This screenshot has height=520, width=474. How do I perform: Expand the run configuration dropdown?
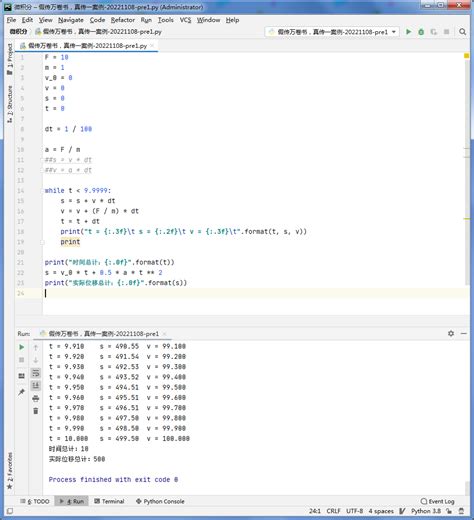(x=394, y=32)
